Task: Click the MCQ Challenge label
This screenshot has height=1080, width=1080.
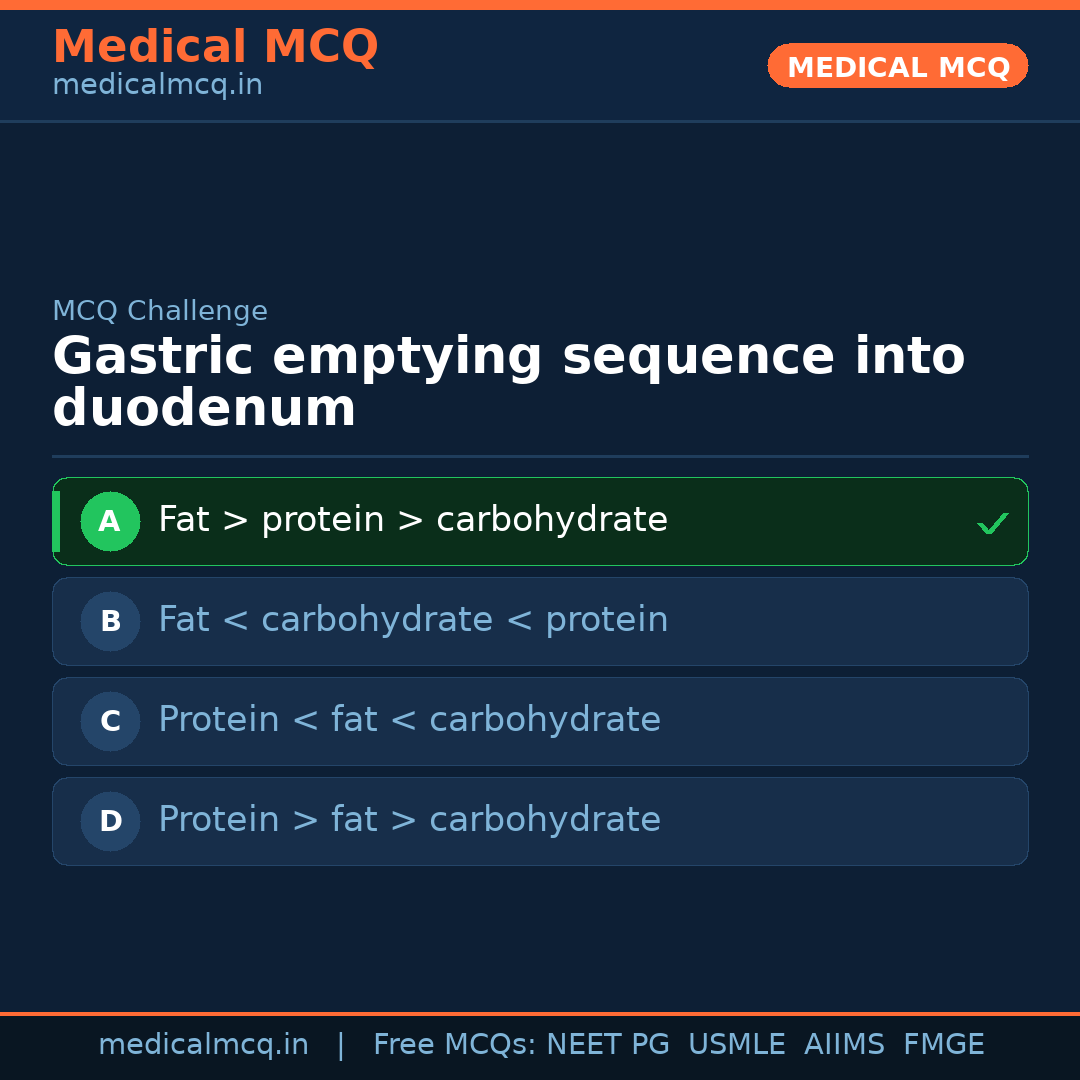Action: tap(160, 311)
